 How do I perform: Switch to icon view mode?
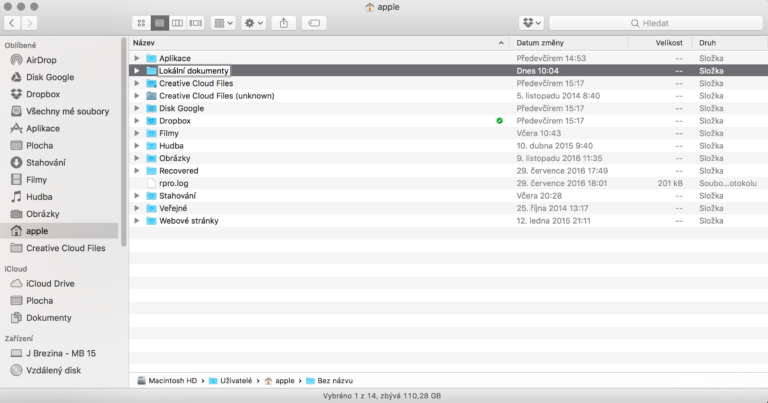pyautogui.click(x=140, y=22)
